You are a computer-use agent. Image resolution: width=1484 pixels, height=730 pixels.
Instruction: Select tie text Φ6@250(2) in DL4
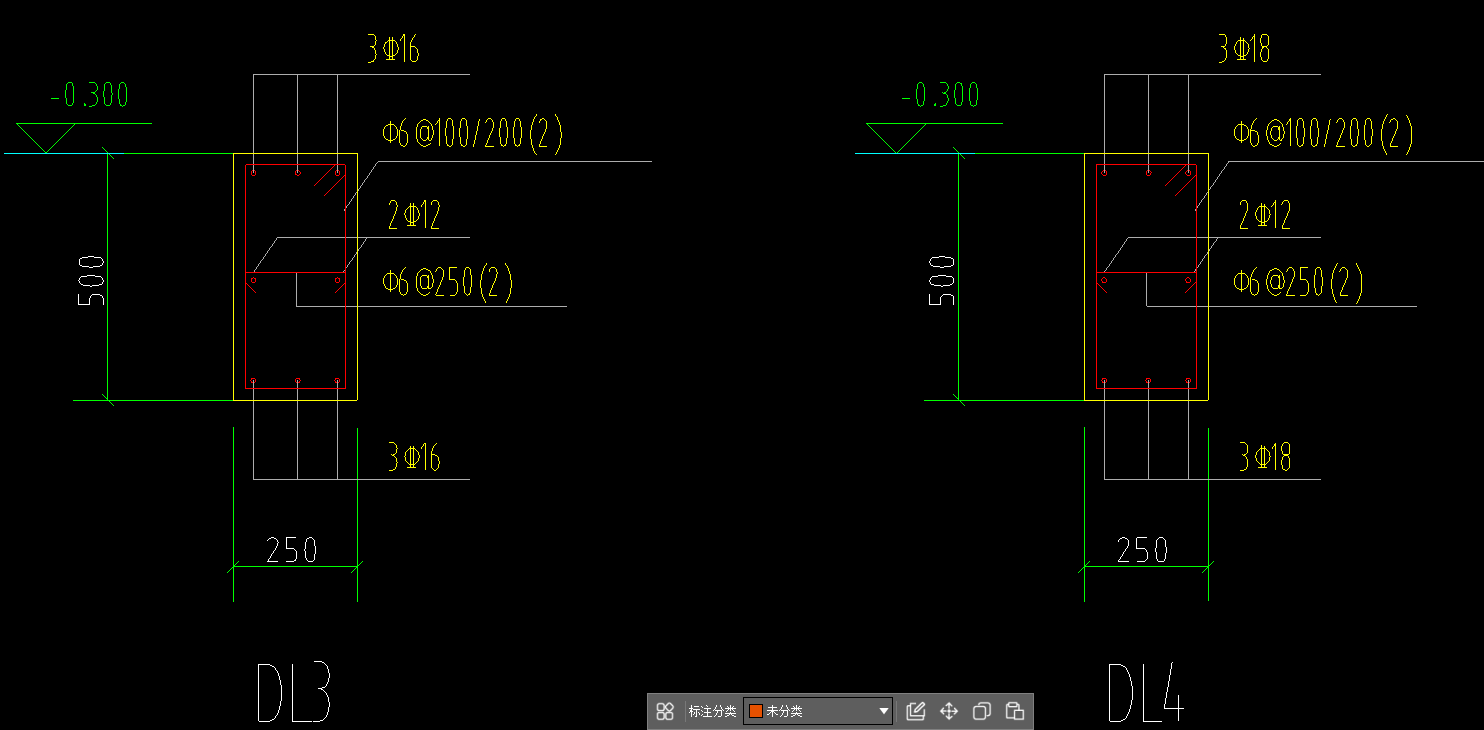click(x=1298, y=283)
